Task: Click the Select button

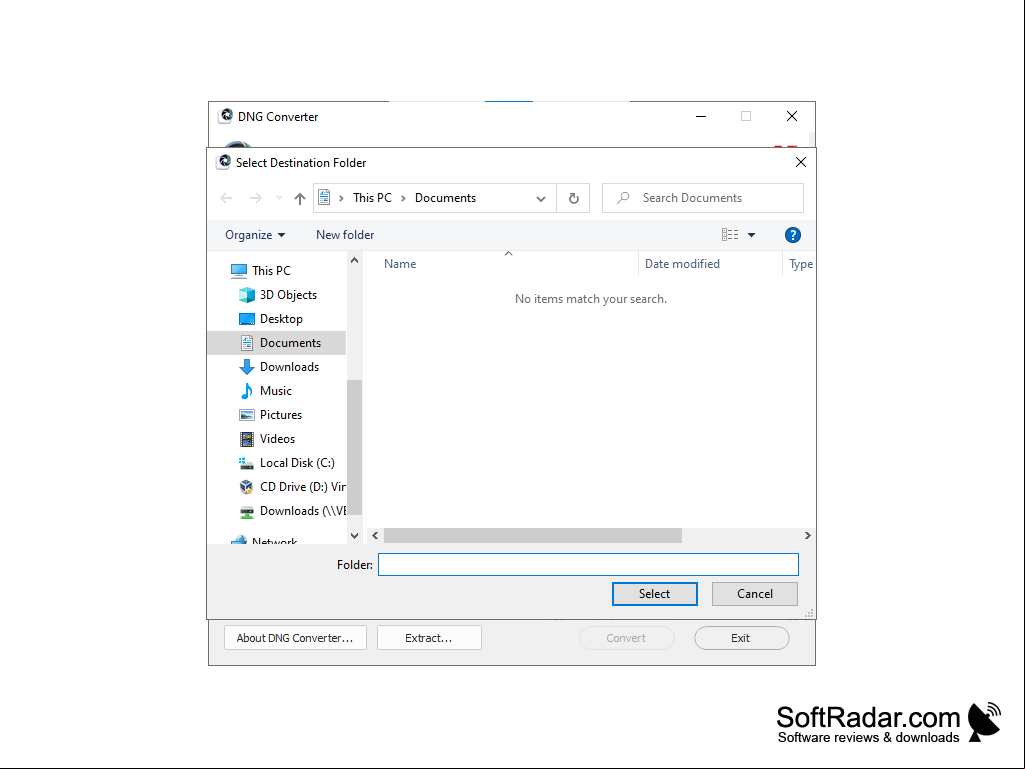Action: pos(654,594)
